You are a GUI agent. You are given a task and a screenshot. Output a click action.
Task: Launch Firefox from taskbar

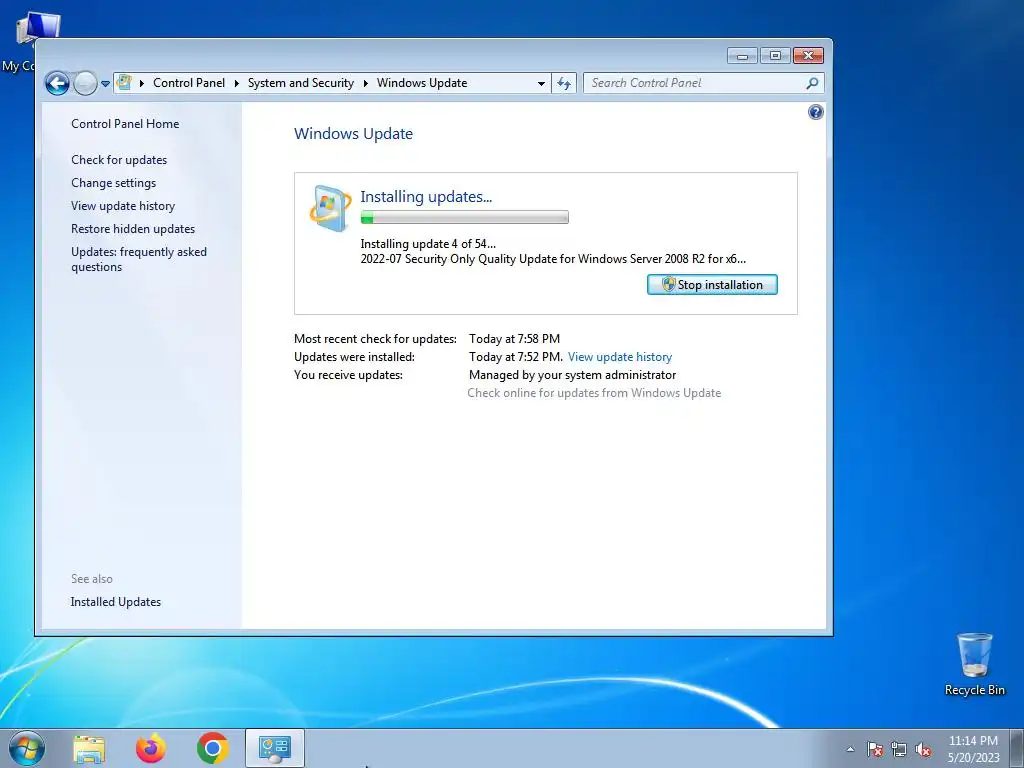click(x=151, y=748)
